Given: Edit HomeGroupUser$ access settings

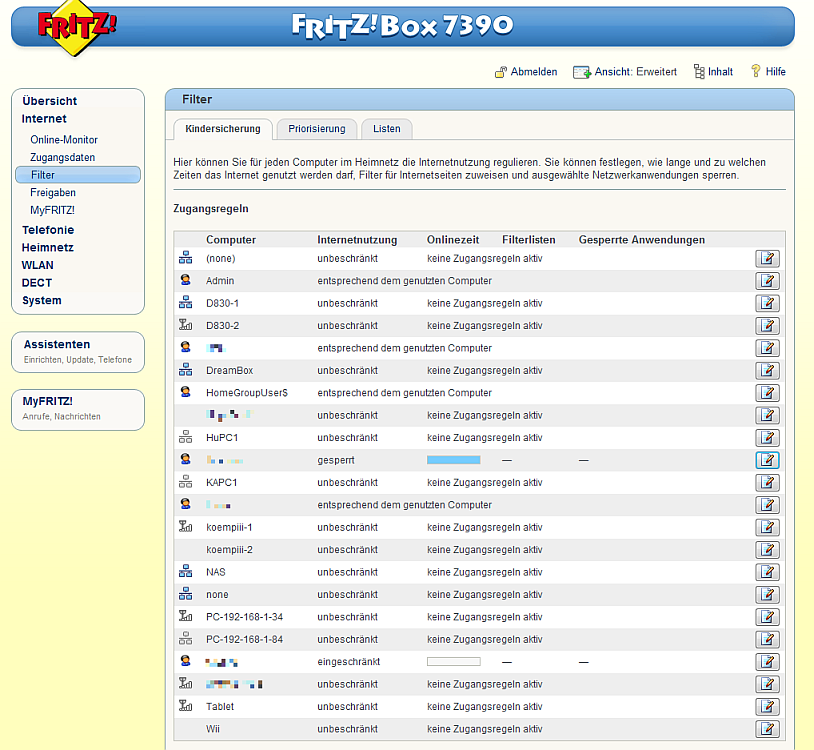Looking at the screenshot, I should pos(767,393).
